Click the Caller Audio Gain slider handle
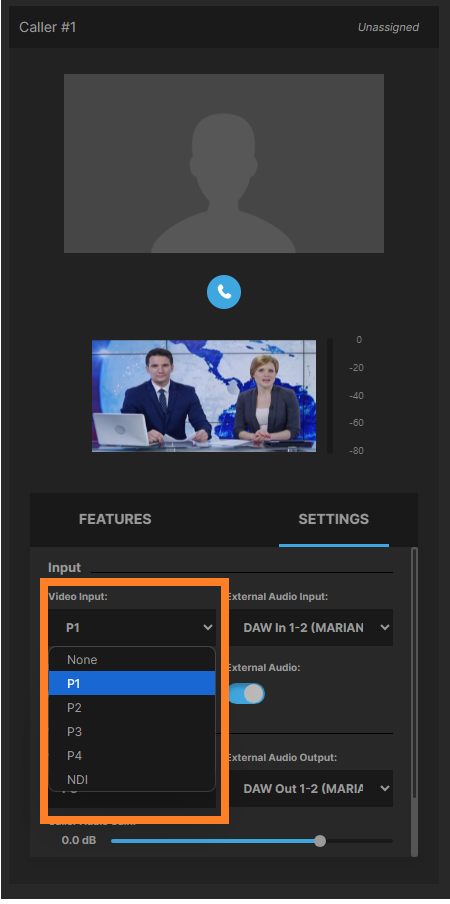The image size is (450, 904). [x=320, y=841]
